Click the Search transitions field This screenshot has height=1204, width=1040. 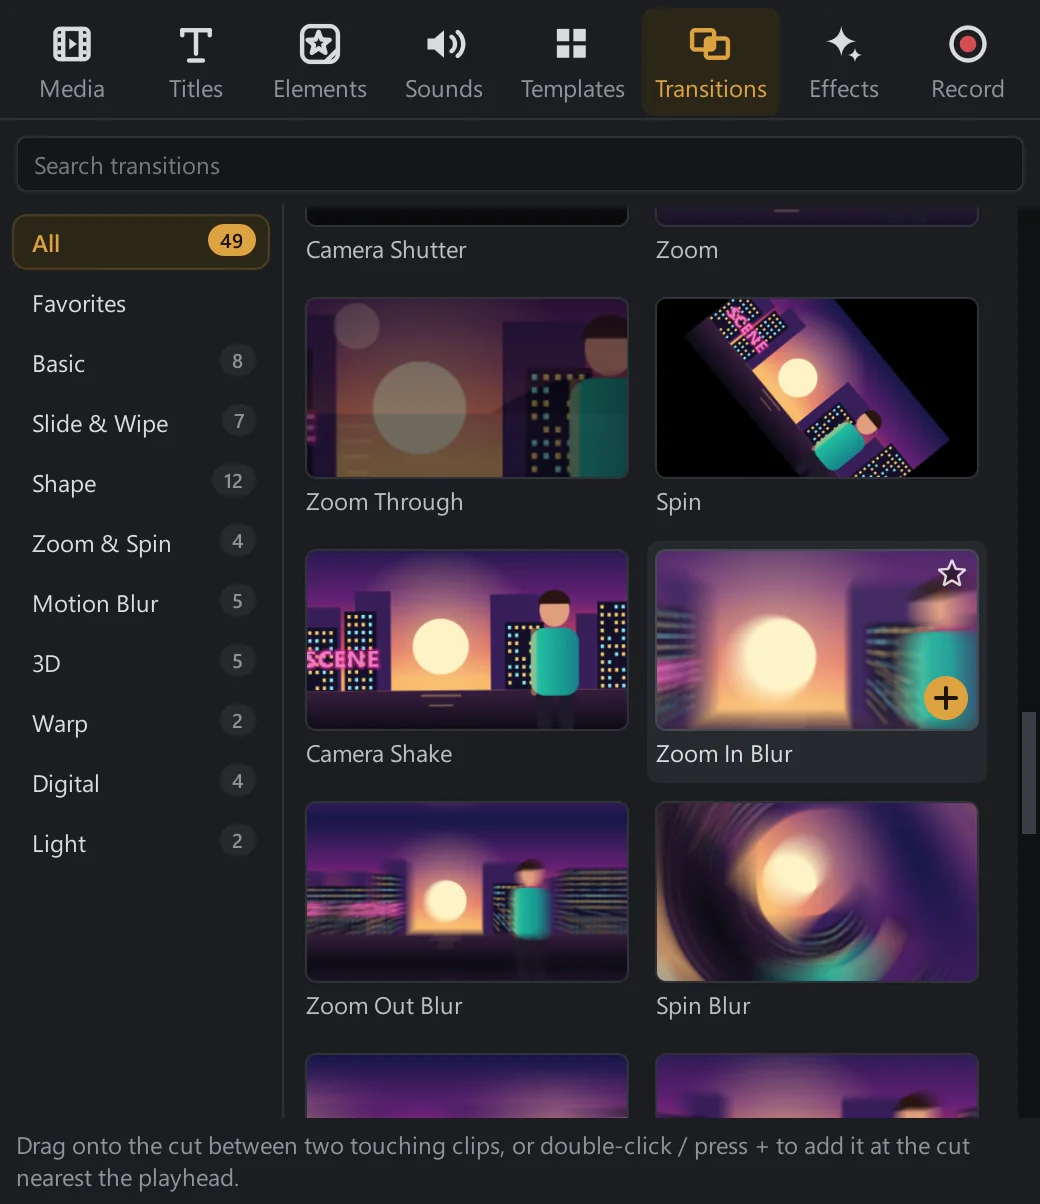click(x=520, y=165)
